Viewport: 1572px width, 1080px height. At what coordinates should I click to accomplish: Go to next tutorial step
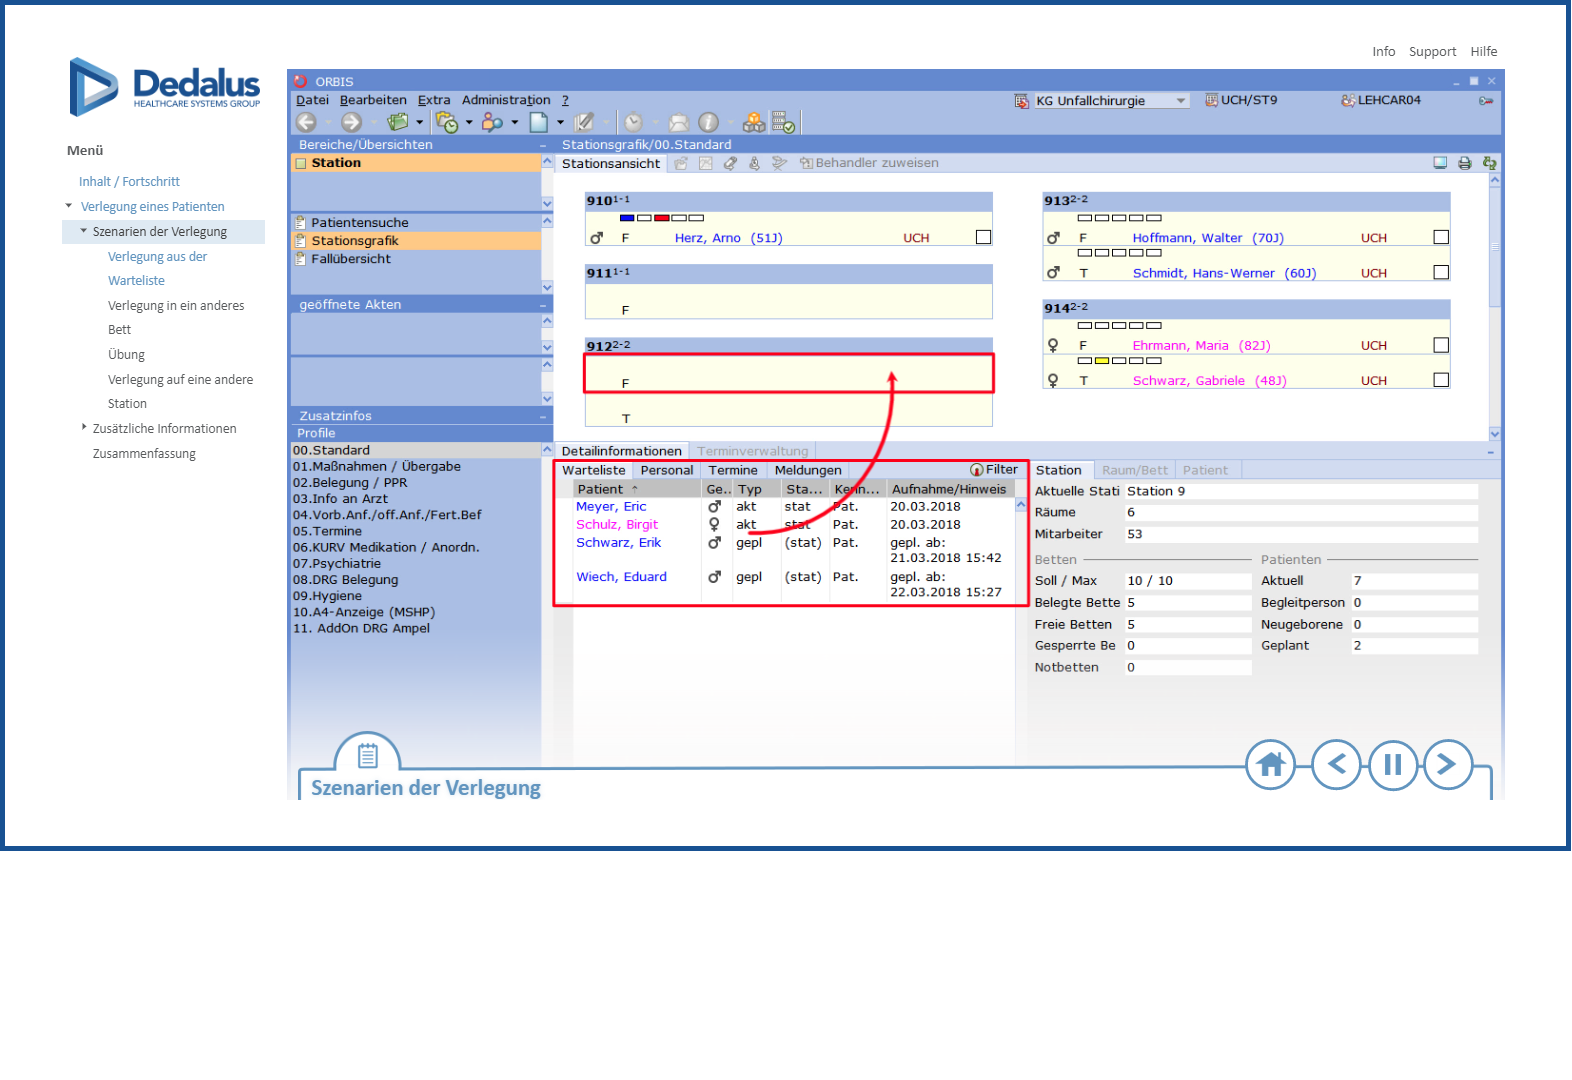click(x=1446, y=765)
